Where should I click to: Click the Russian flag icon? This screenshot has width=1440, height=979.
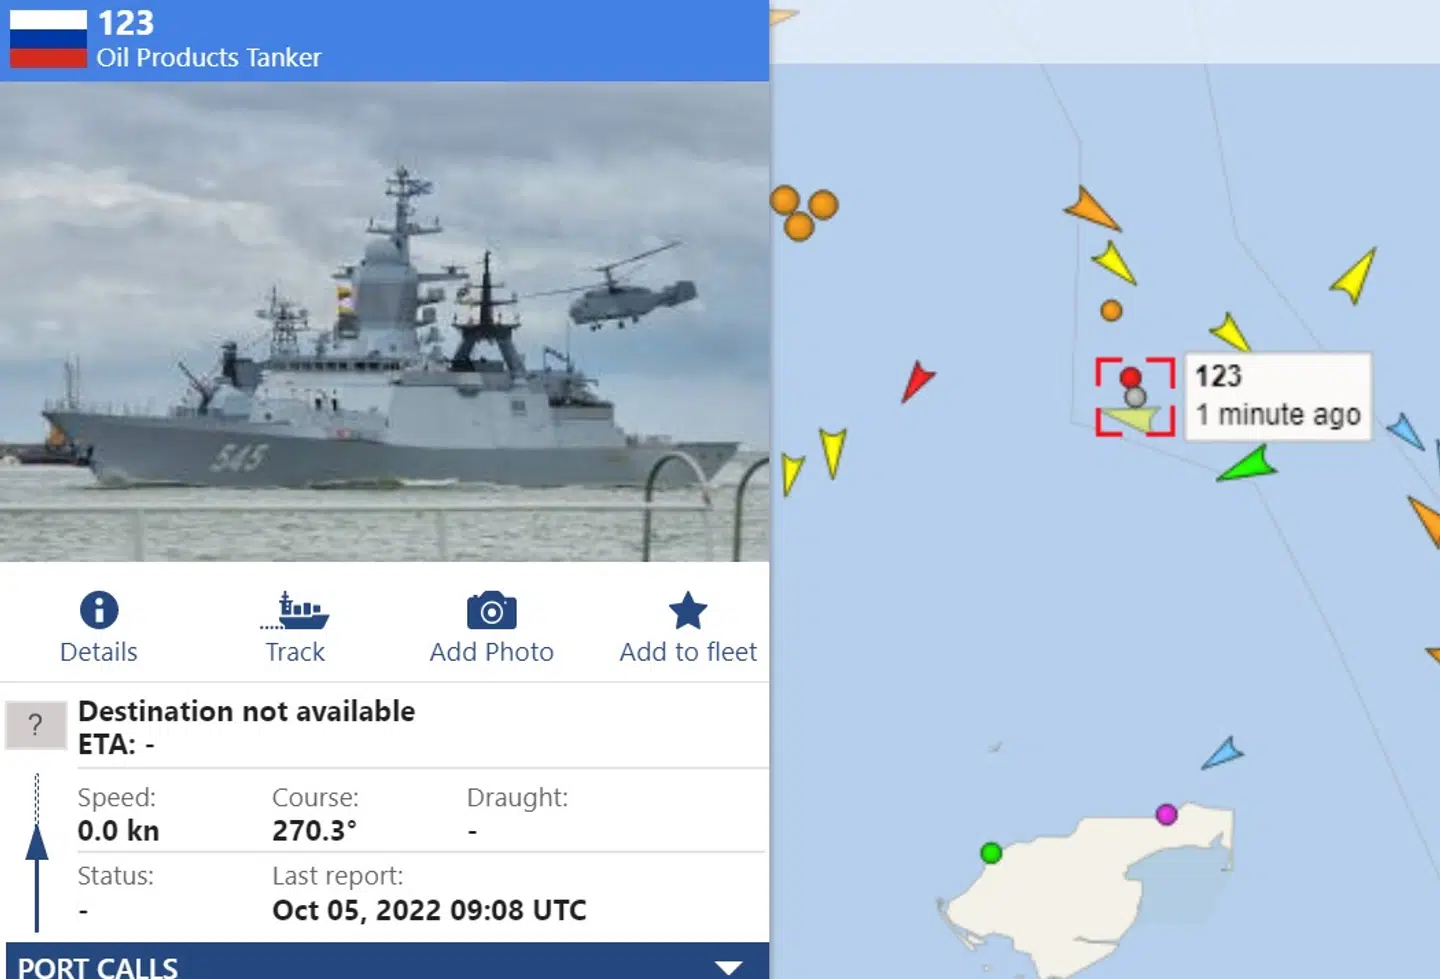(x=48, y=39)
